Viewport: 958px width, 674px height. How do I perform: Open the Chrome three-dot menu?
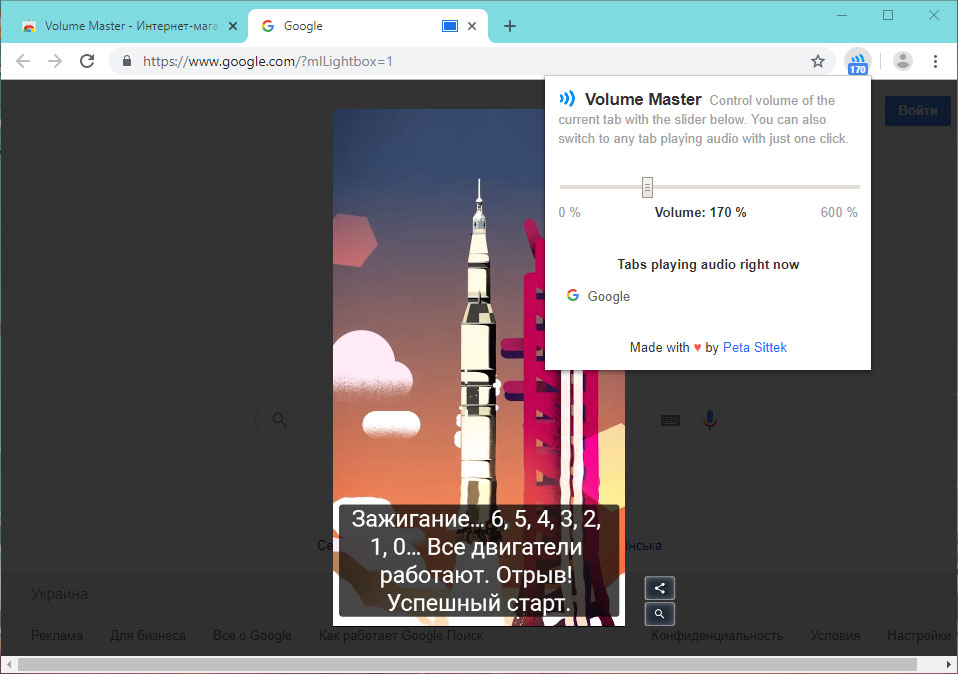[x=935, y=61]
